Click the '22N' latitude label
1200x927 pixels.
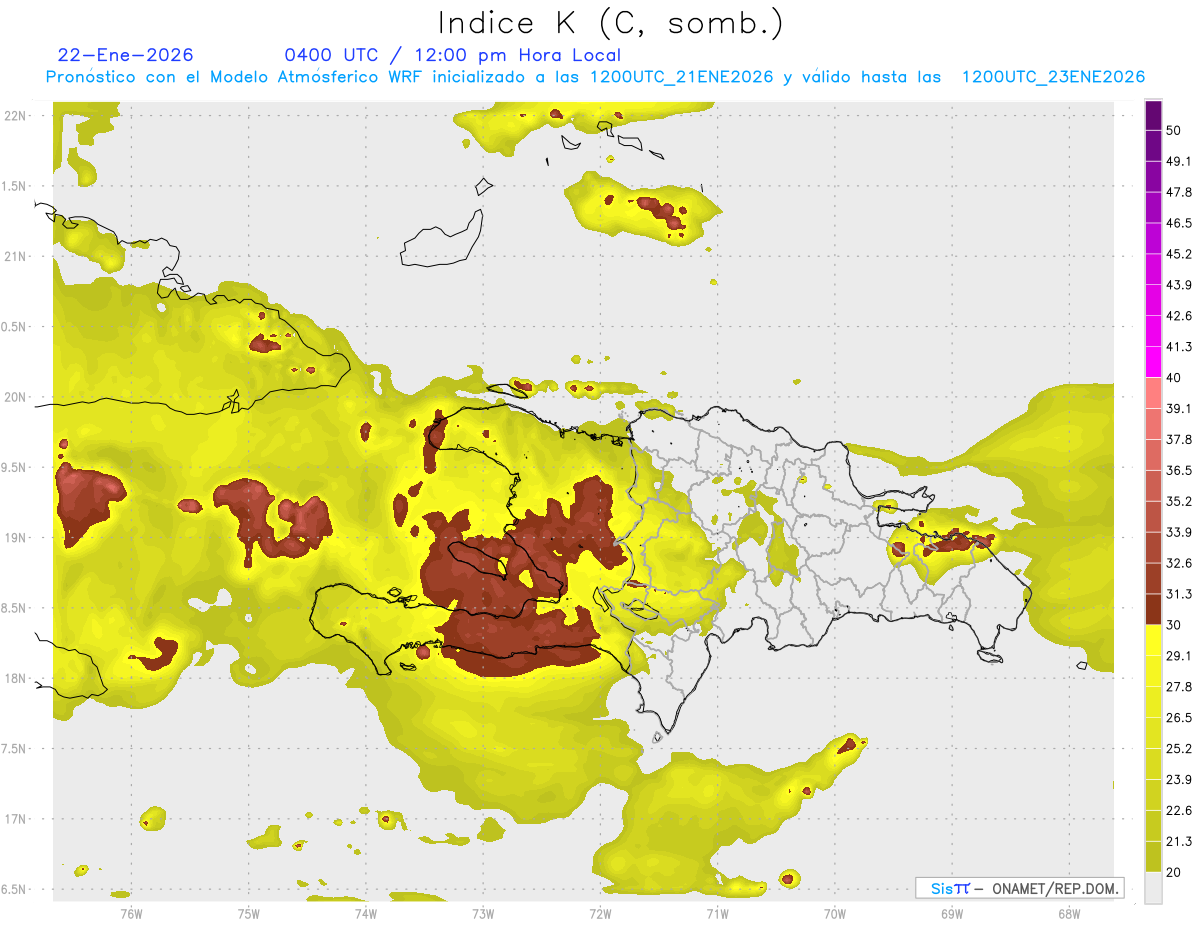(16, 115)
